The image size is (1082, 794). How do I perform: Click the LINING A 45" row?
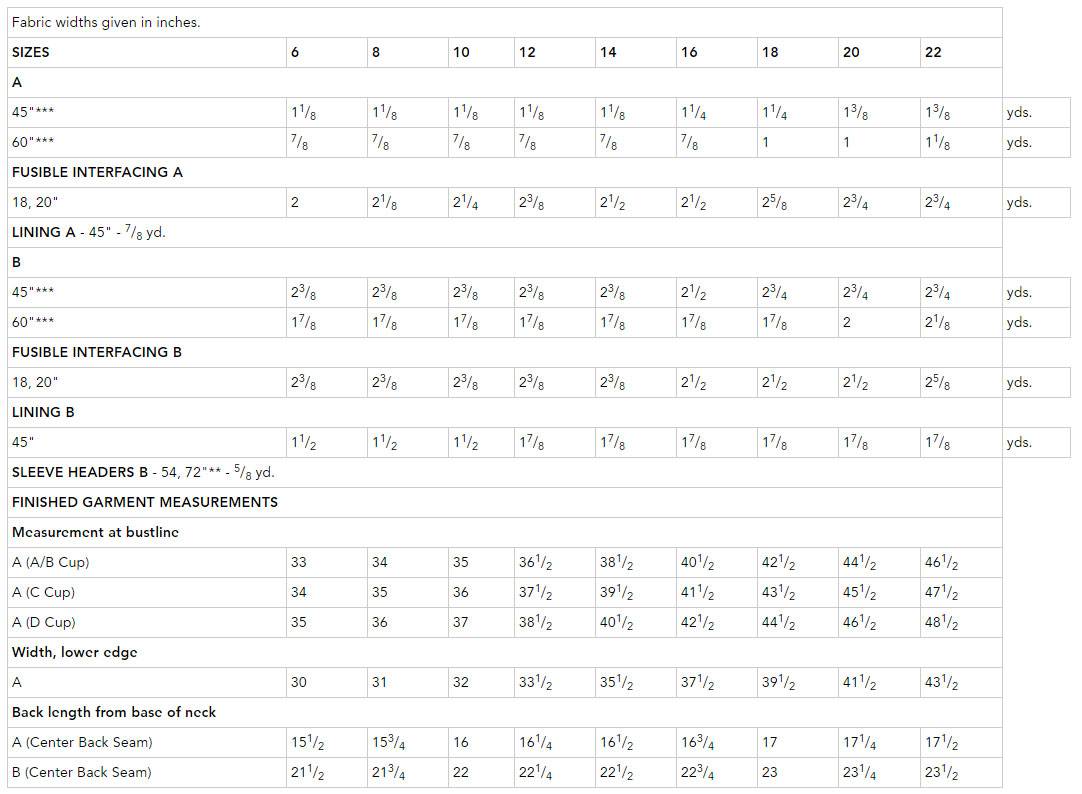[x=504, y=232]
